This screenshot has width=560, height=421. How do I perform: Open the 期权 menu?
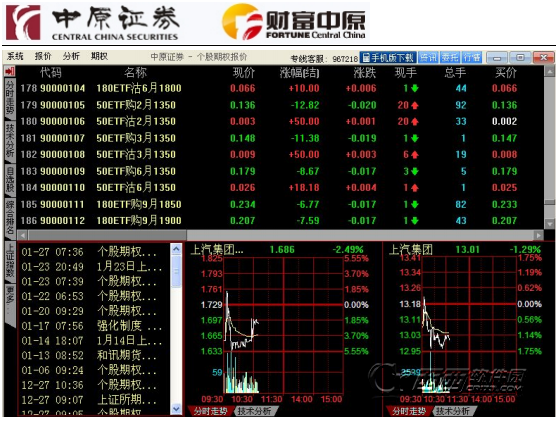tap(99, 56)
